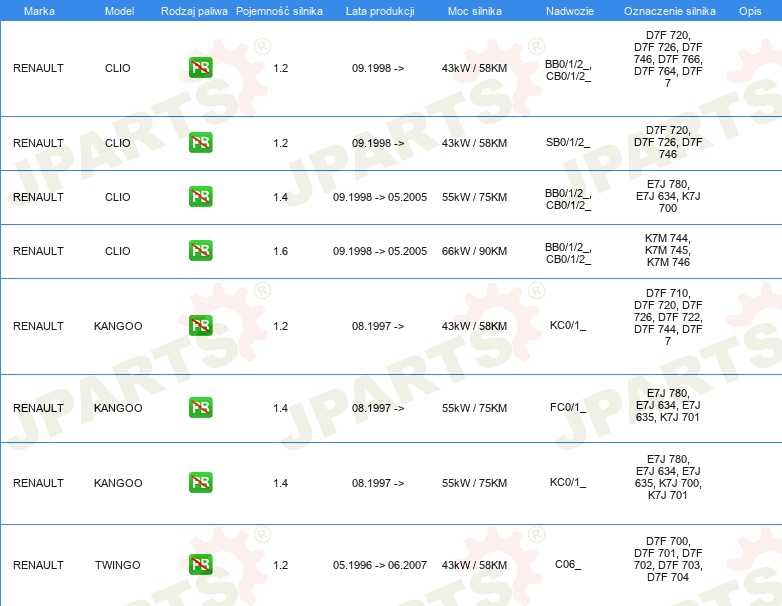Click the SB0/1/2_ body code cell
The width and height of the screenshot is (782, 606).
[x=568, y=143]
